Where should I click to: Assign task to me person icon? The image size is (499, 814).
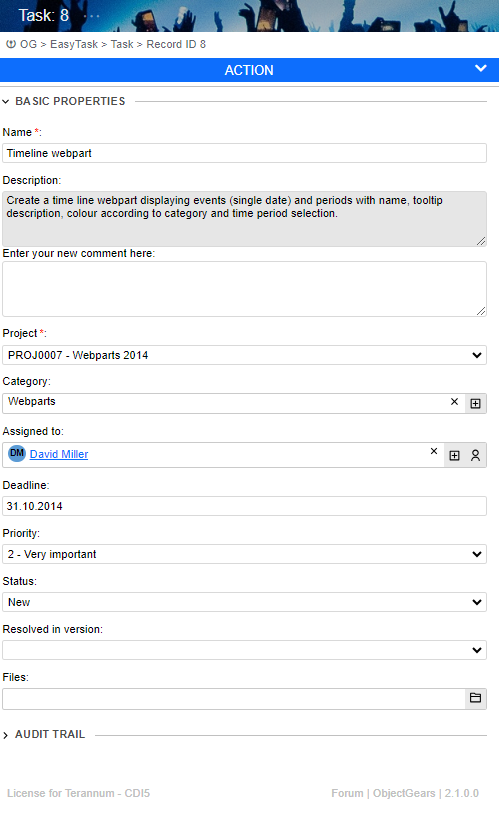point(475,455)
